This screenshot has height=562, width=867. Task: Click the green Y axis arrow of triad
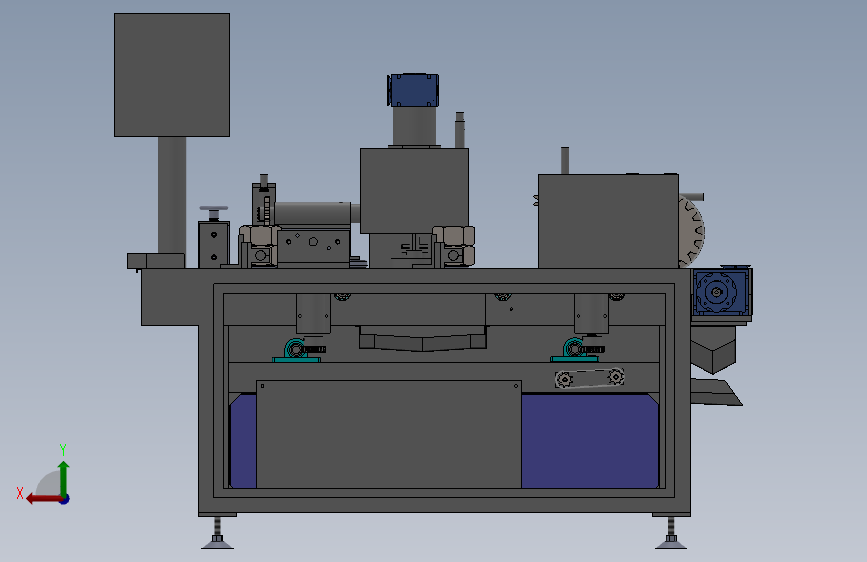point(64,479)
